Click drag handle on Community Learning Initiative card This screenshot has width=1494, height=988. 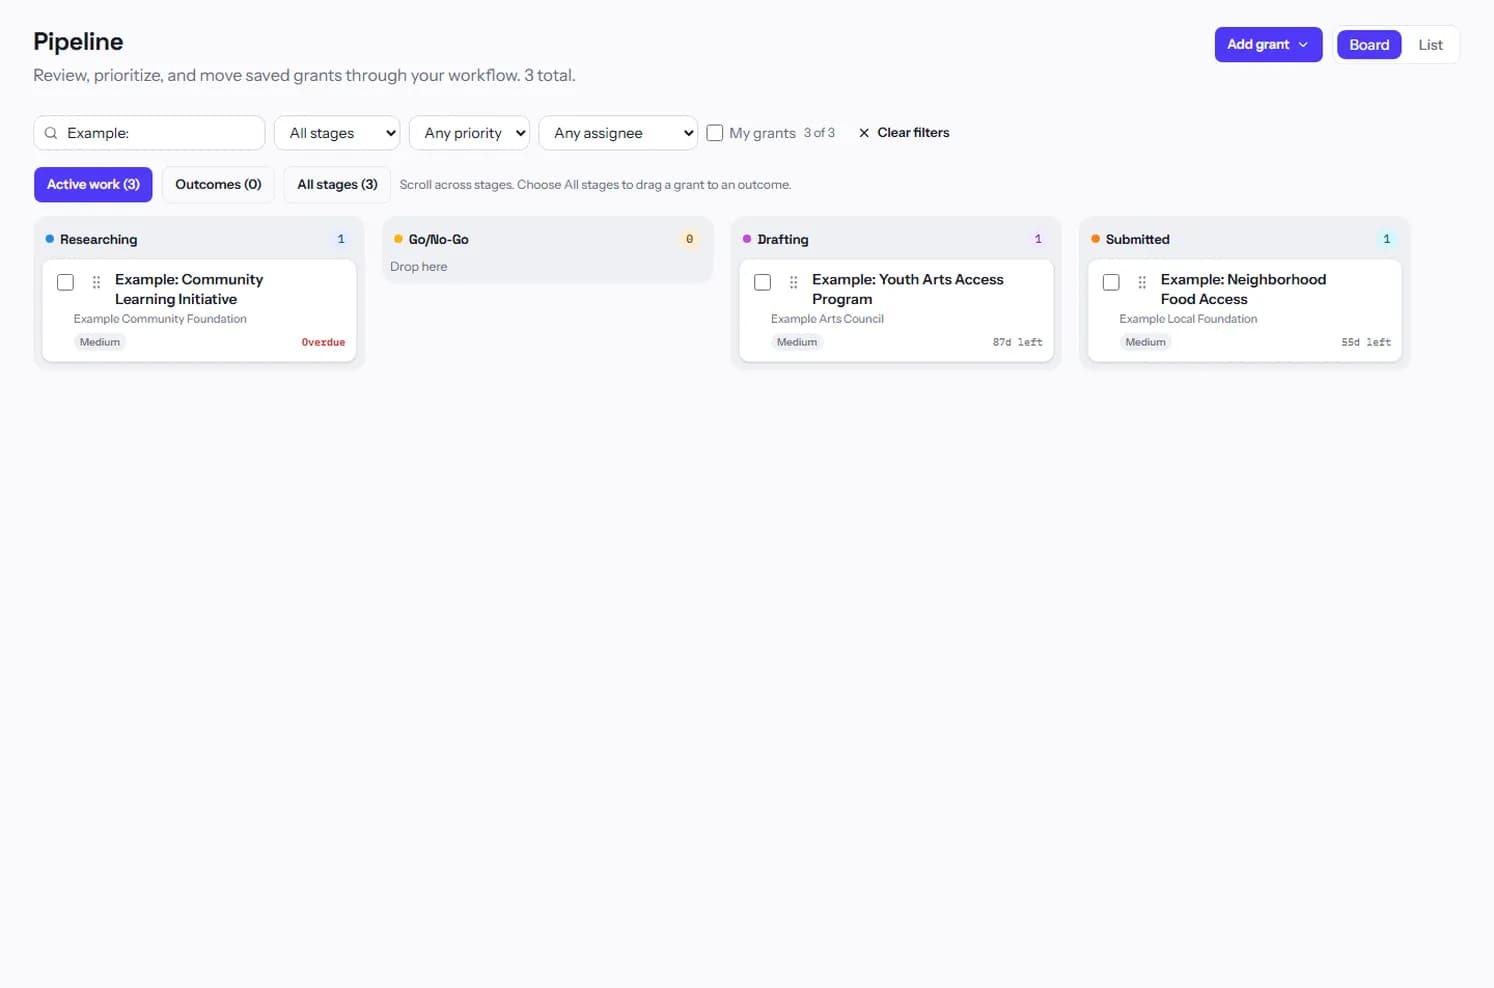point(96,283)
